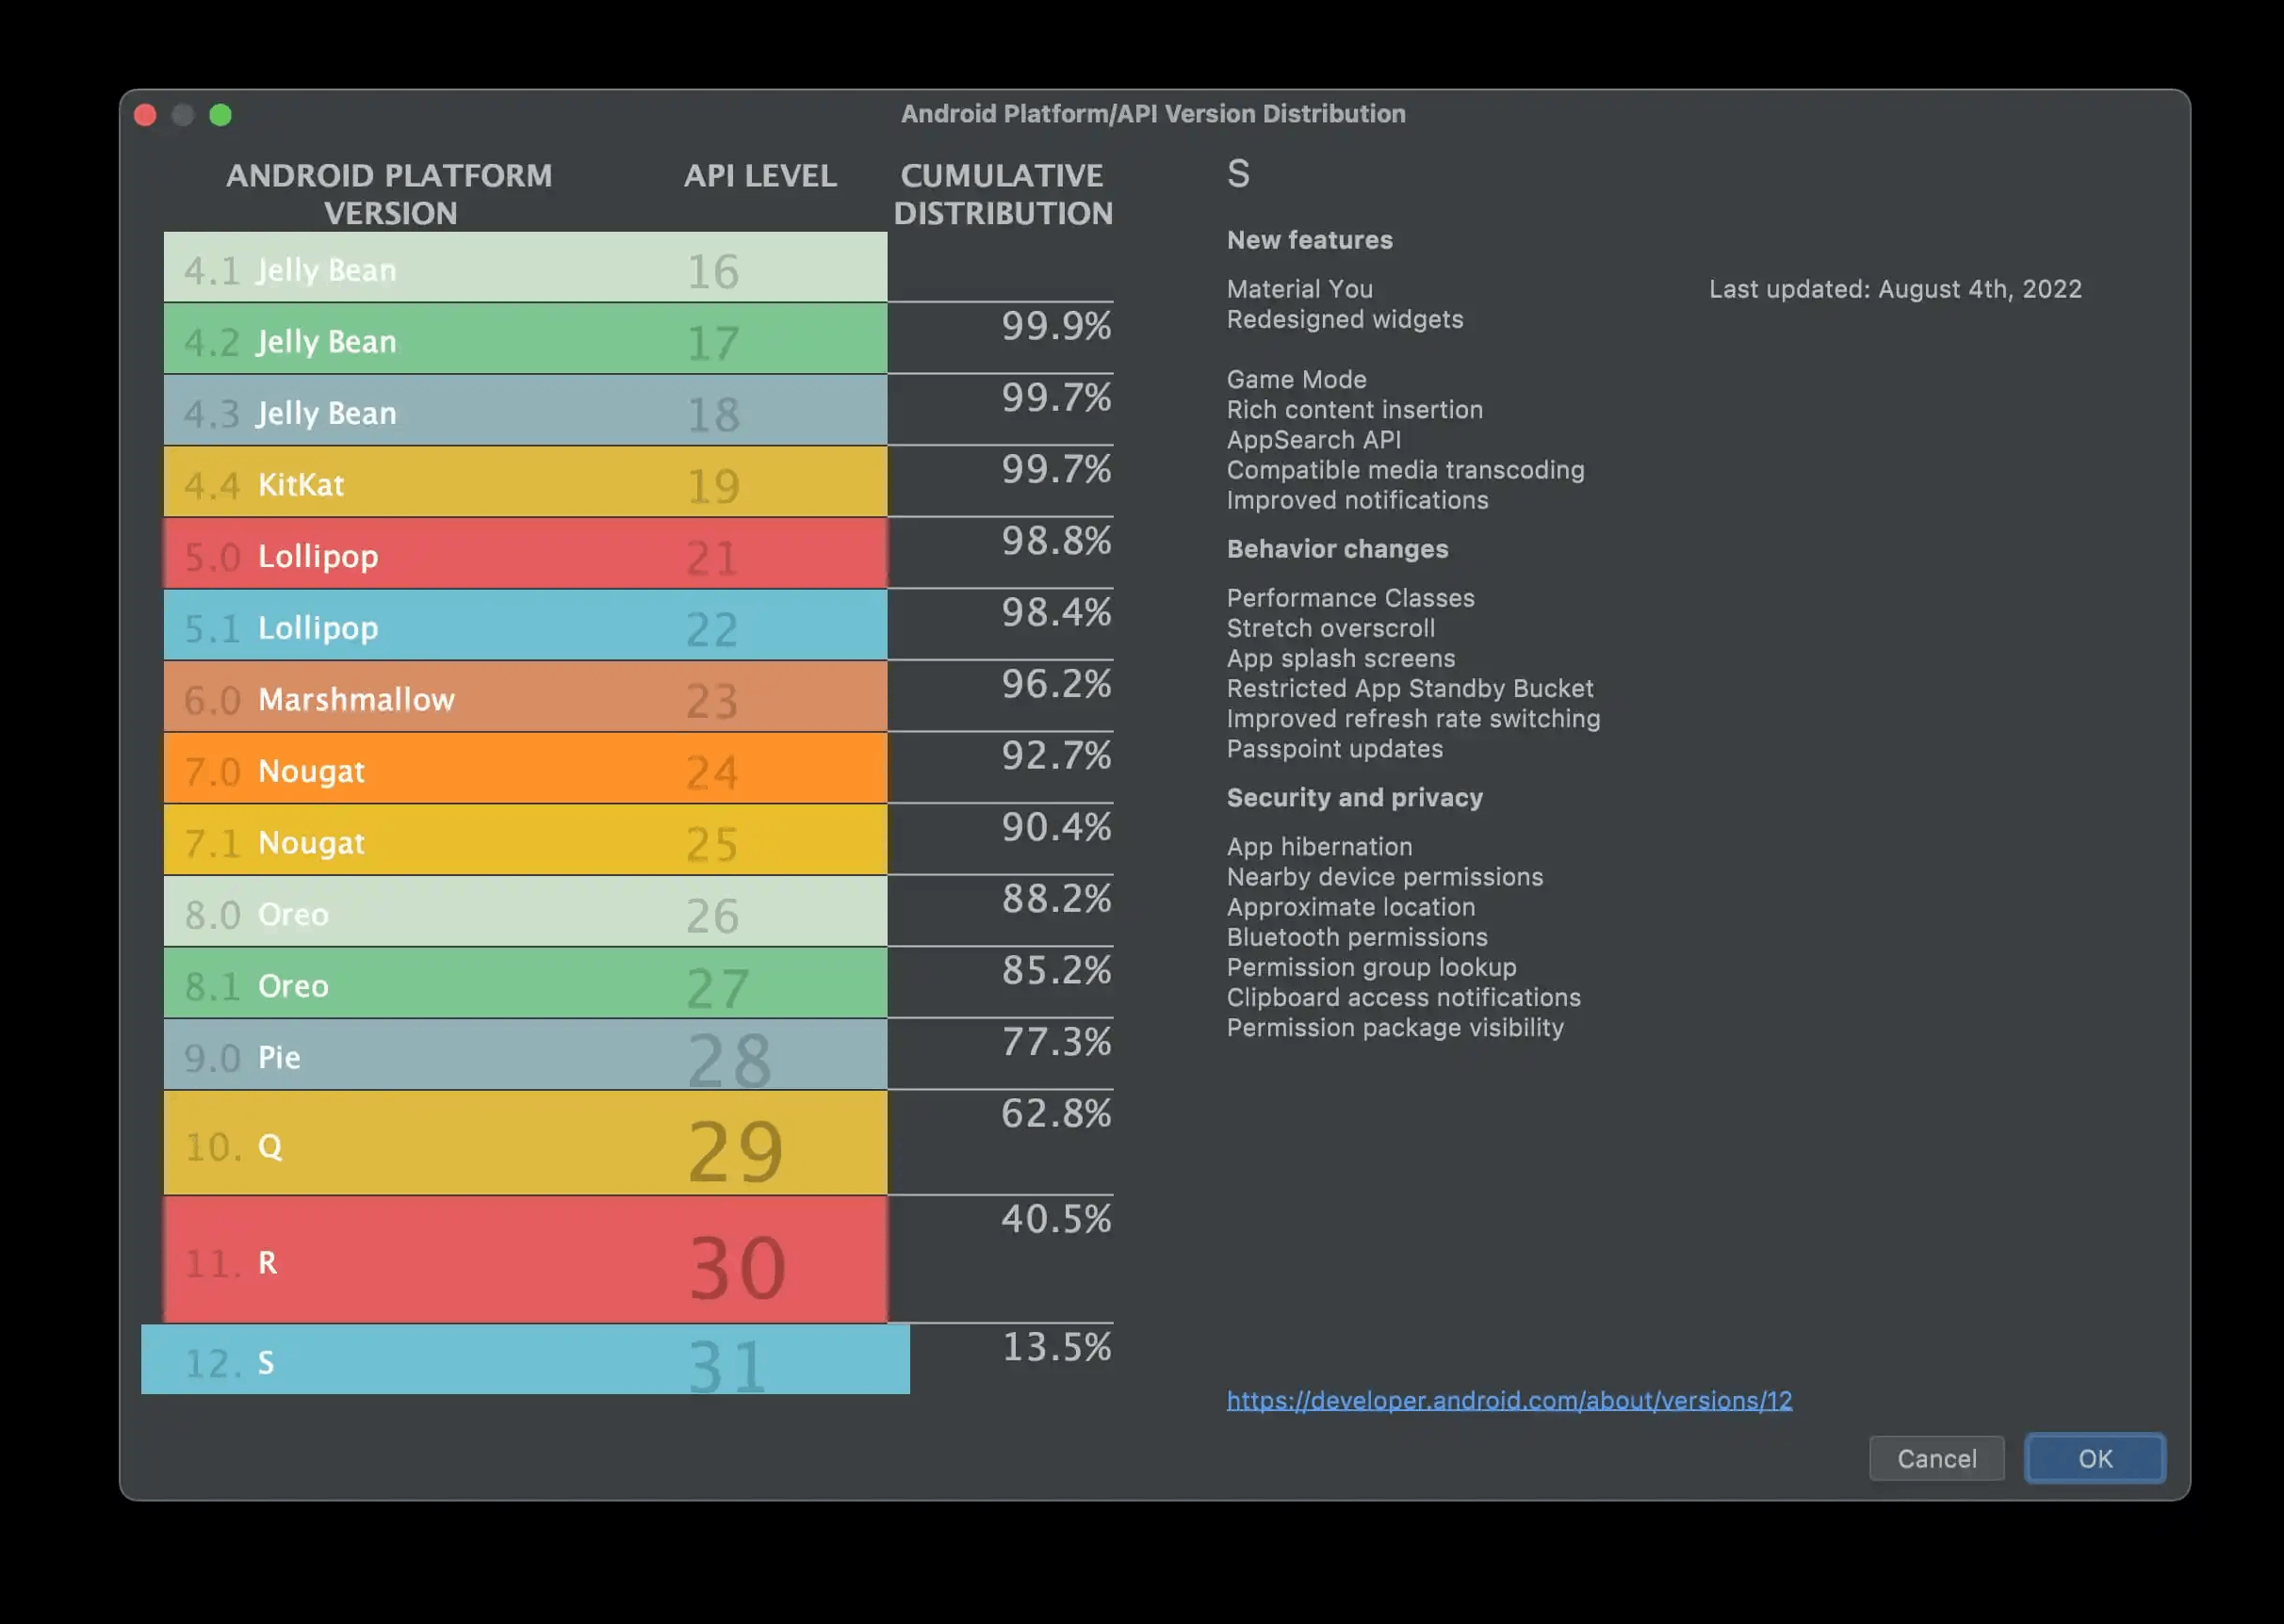Select the 4.1 Jelly Bean row

[x=525, y=268]
